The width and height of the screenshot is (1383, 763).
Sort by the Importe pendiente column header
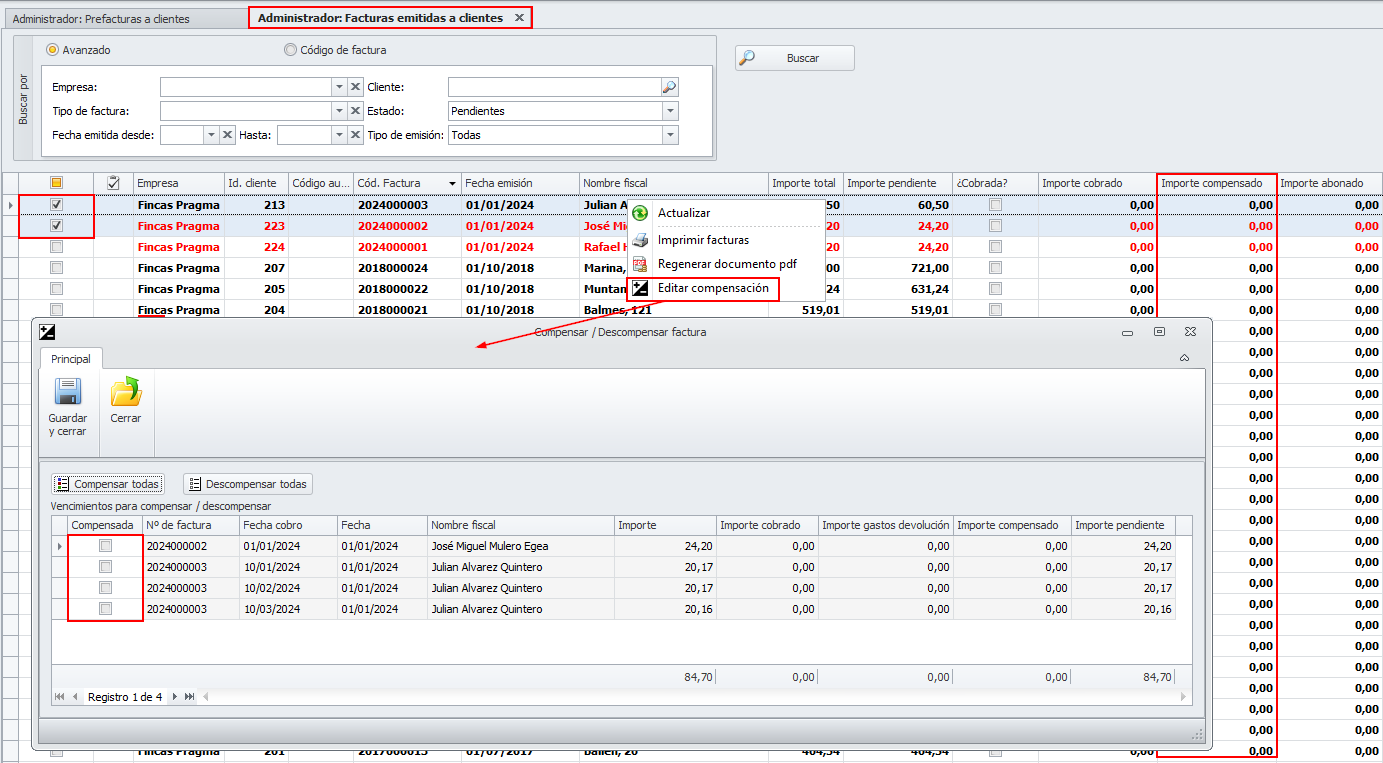(x=891, y=183)
